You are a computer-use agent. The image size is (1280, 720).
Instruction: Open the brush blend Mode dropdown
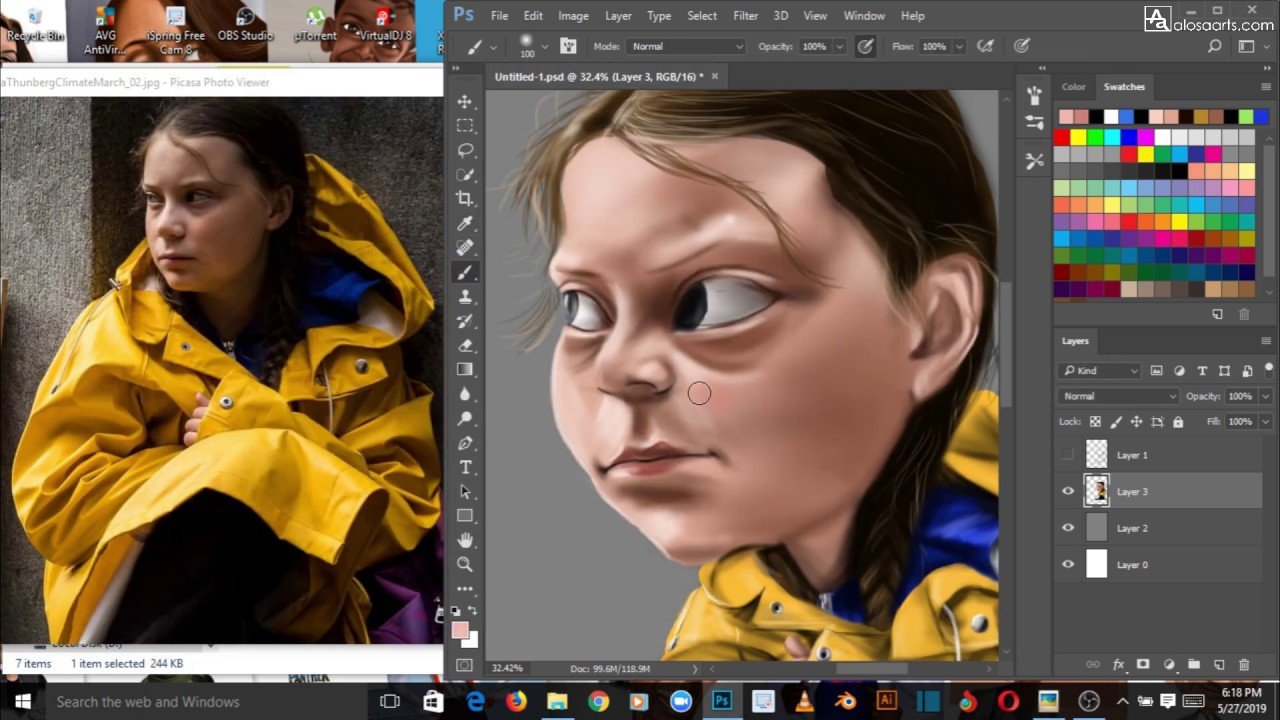point(685,47)
